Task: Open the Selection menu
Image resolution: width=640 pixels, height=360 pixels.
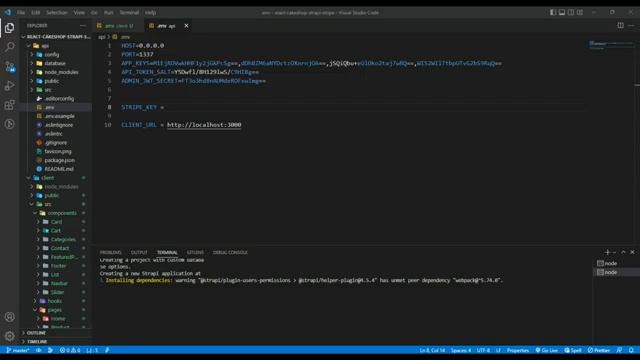Action: tap(57, 13)
